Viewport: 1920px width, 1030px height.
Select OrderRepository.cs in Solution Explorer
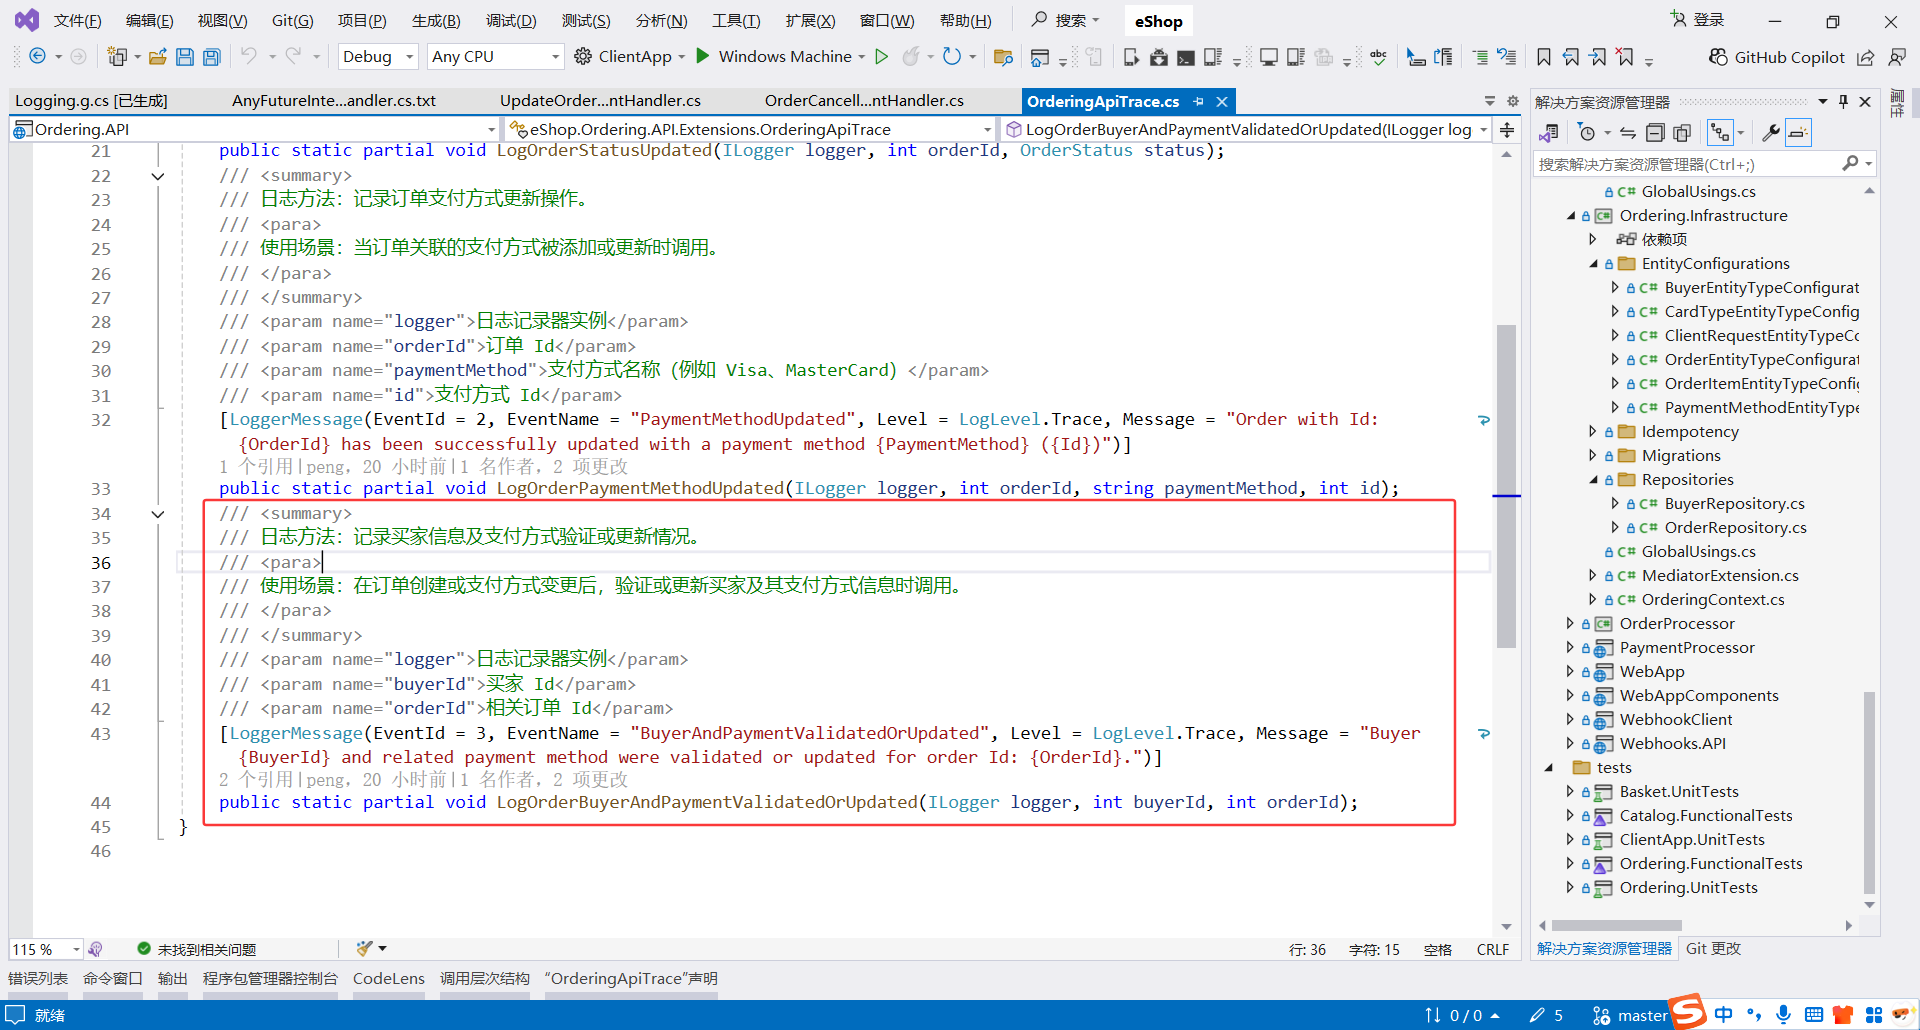point(1735,527)
